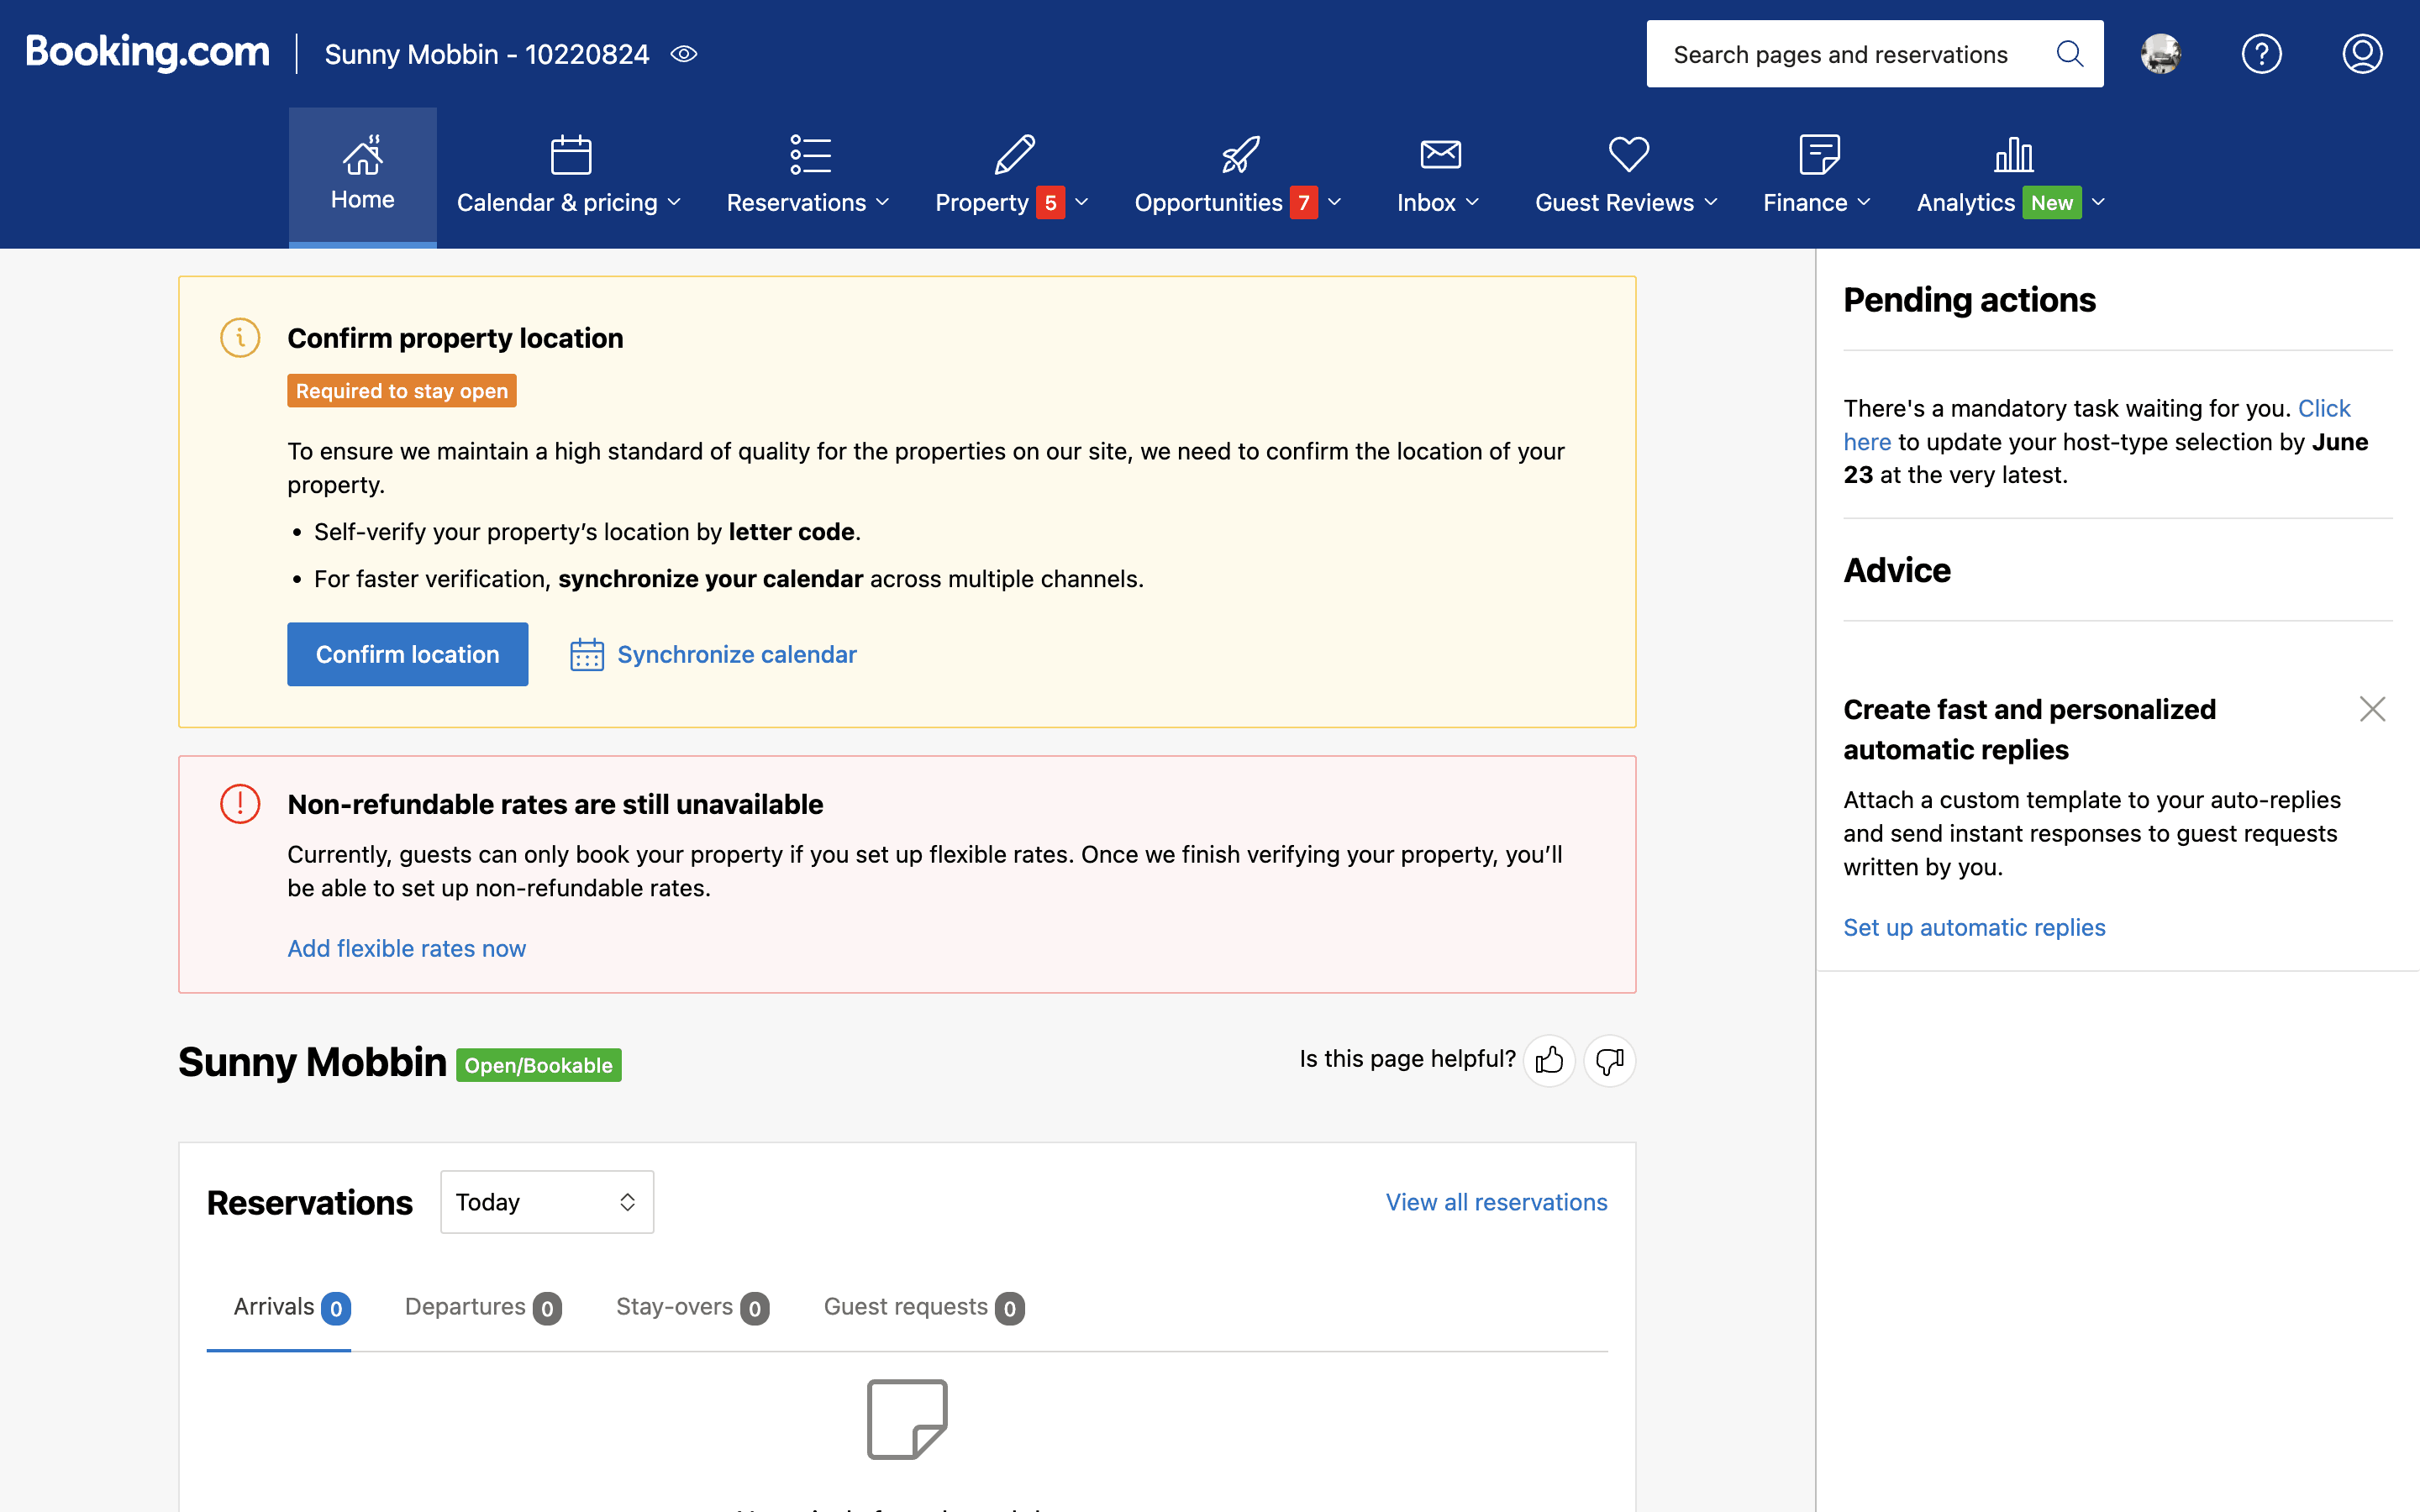Click the eye icon beside property name
This screenshot has width=2420, height=1512.
(x=684, y=54)
